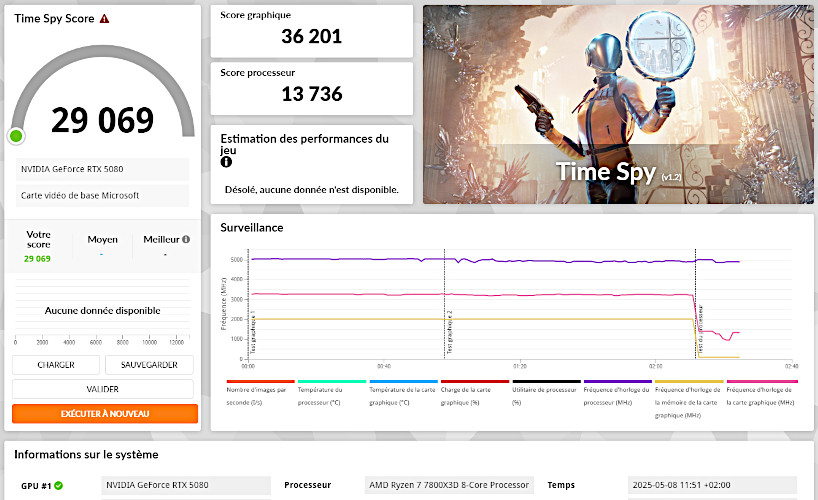818x500 pixels.
Task: Click the AMD Ryzen 7 7800X3D processor field
Action: (449, 485)
